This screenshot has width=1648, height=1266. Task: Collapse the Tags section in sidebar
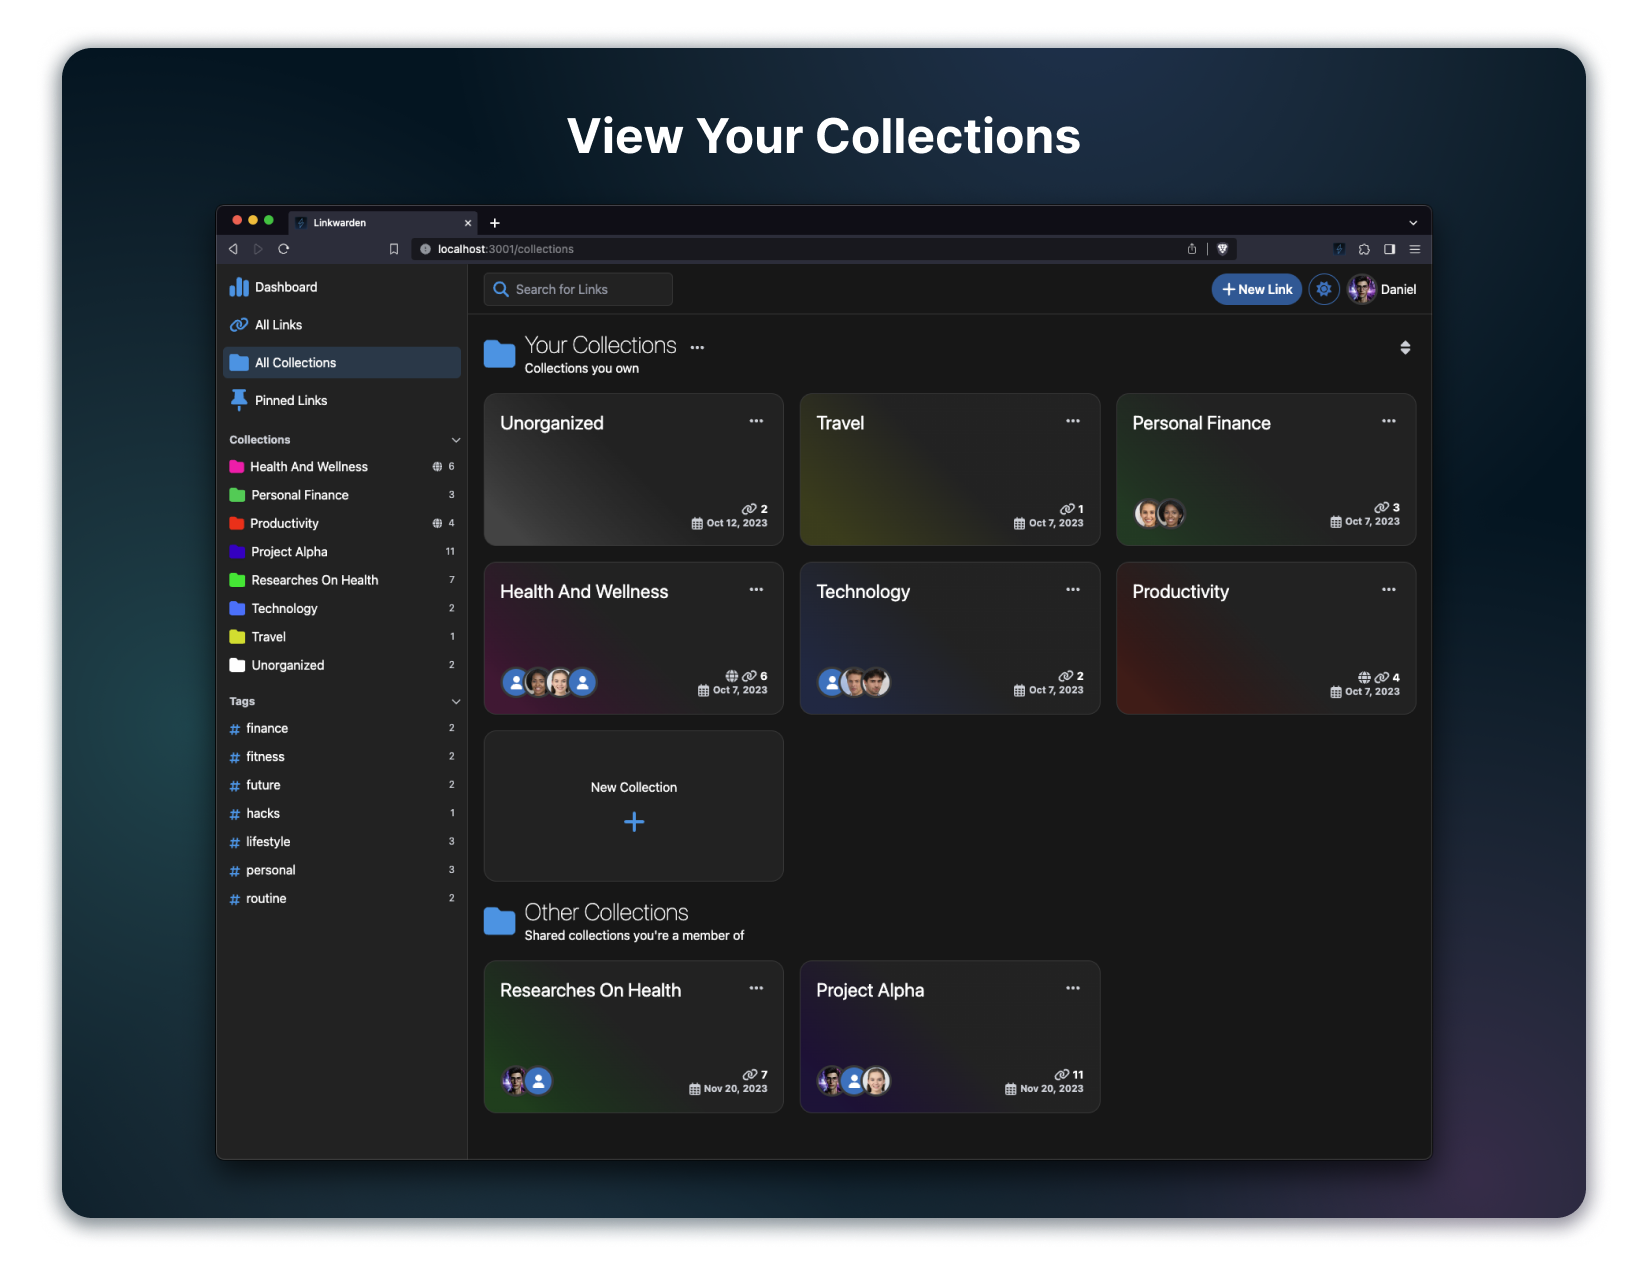click(x=456, y=702)
